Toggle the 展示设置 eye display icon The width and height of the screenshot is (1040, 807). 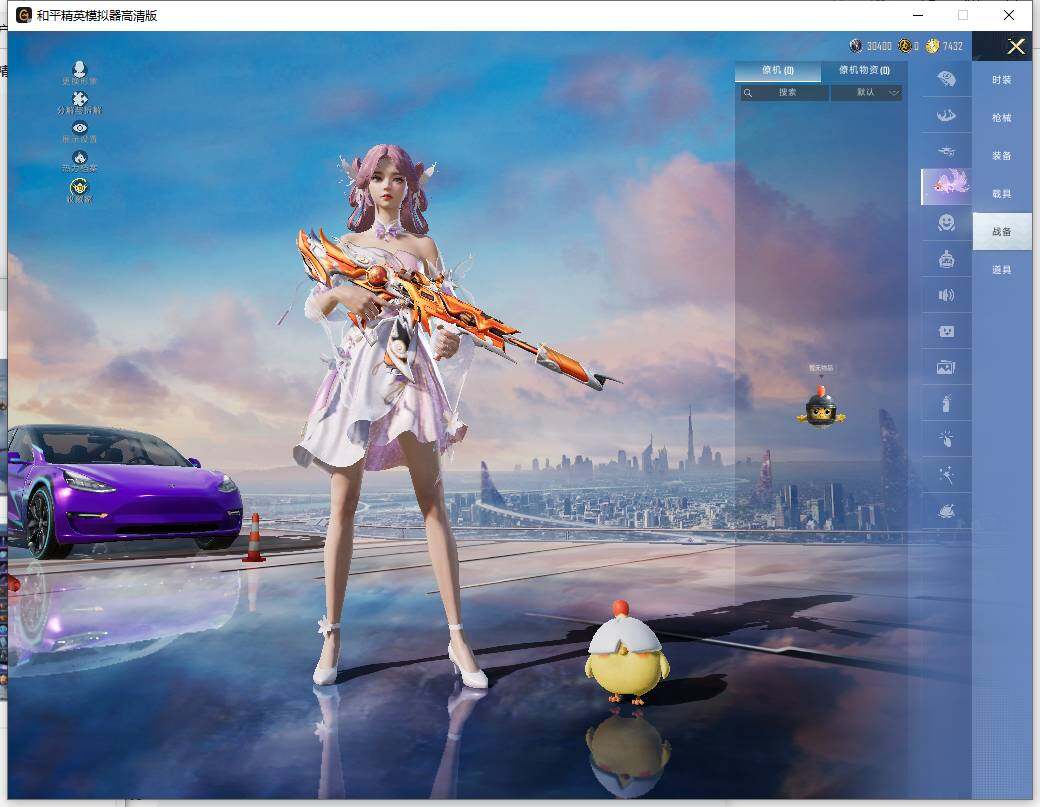coord(78,128)
